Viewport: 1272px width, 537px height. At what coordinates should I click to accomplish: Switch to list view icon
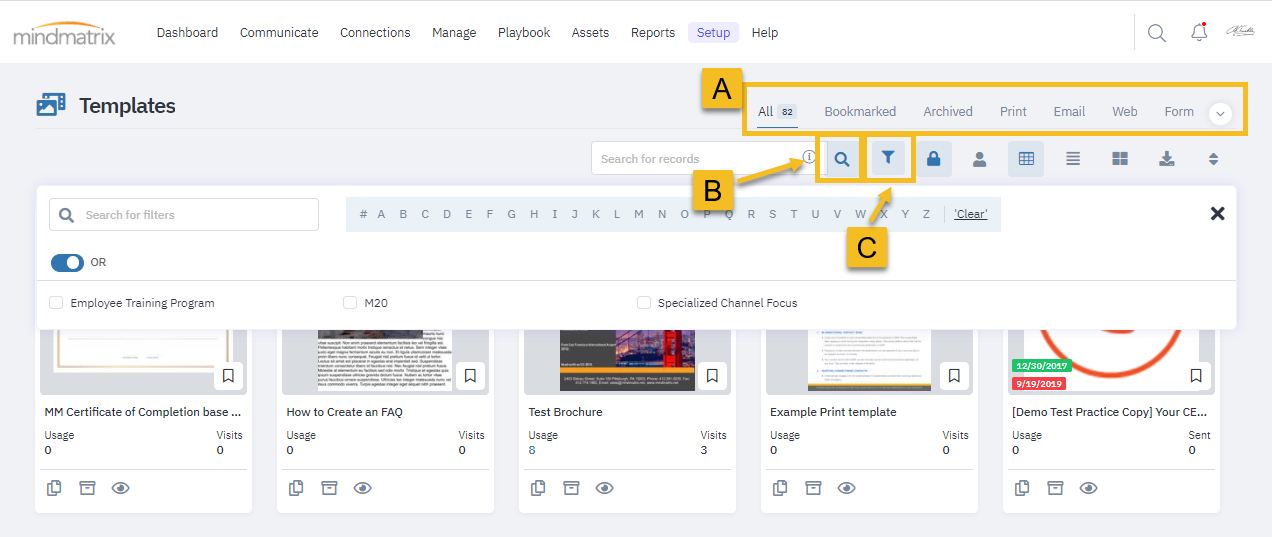pos(1073,159)
